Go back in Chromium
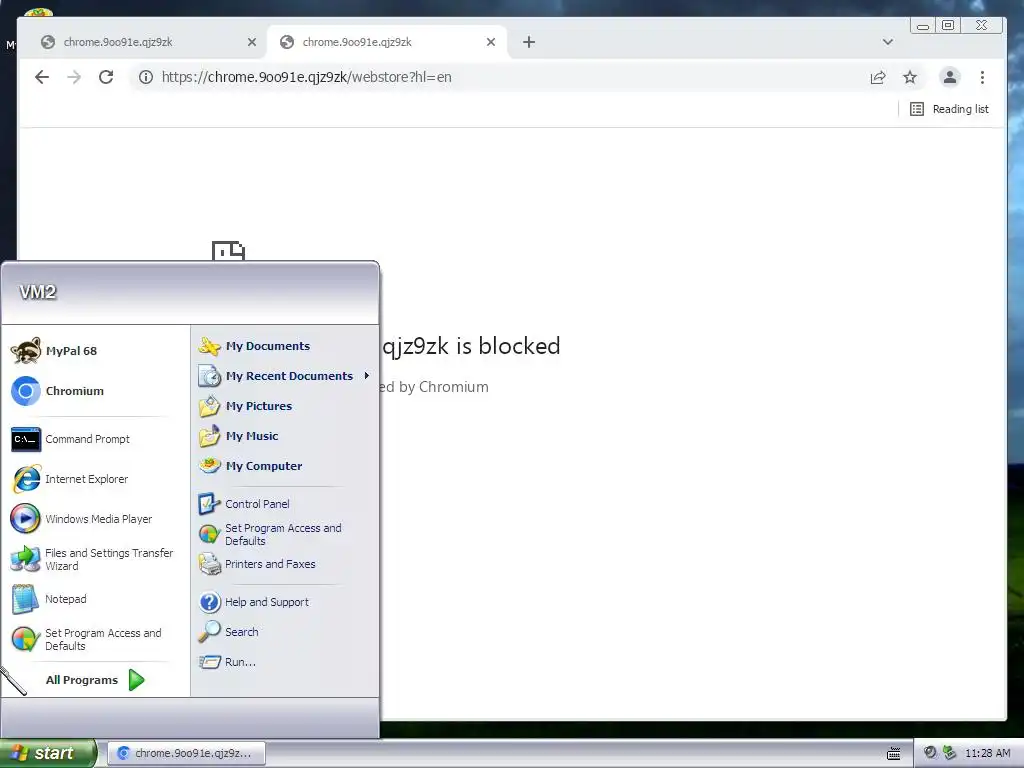The image size is (1024, 768). click(x=42, y=77)
